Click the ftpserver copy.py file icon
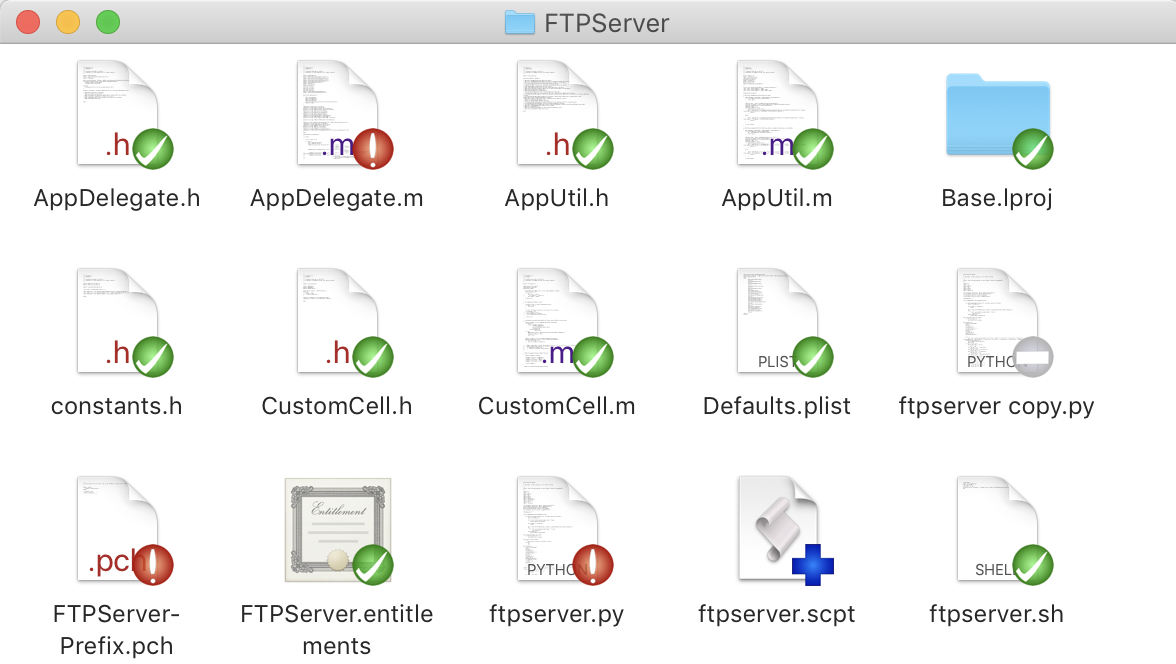The width and height of the screenshot is (1176, 664). pos(997,321)
